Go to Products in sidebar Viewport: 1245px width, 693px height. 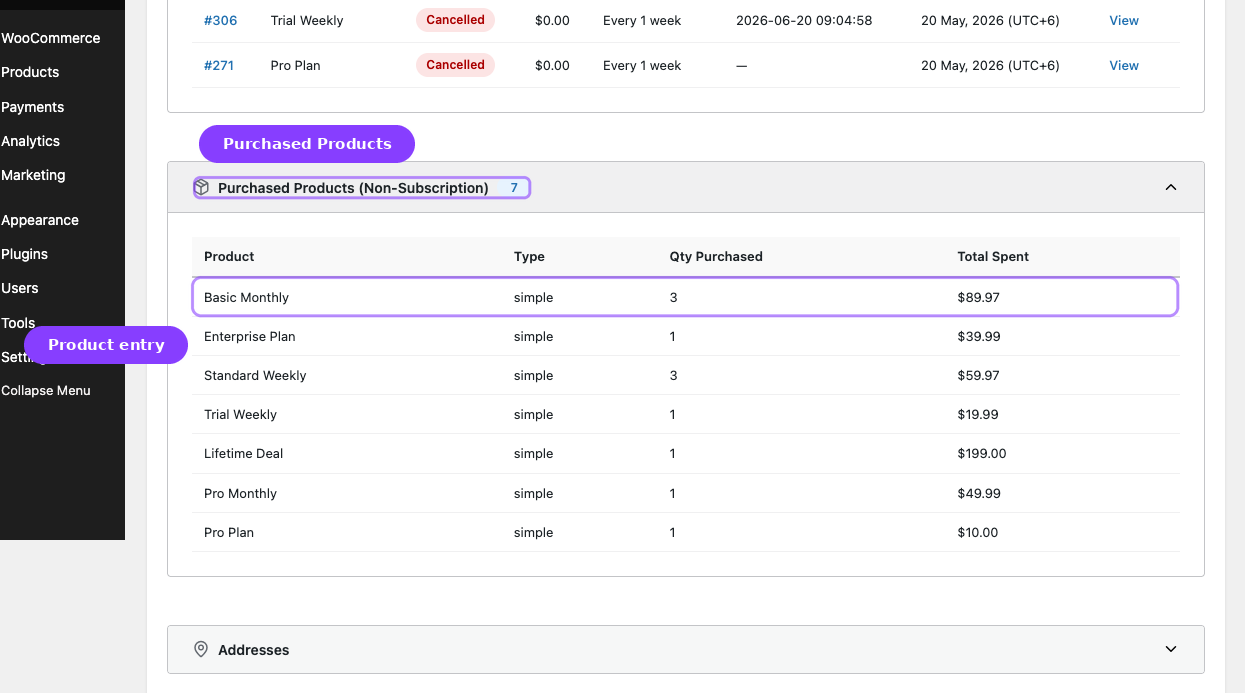(x=30, y=72)
